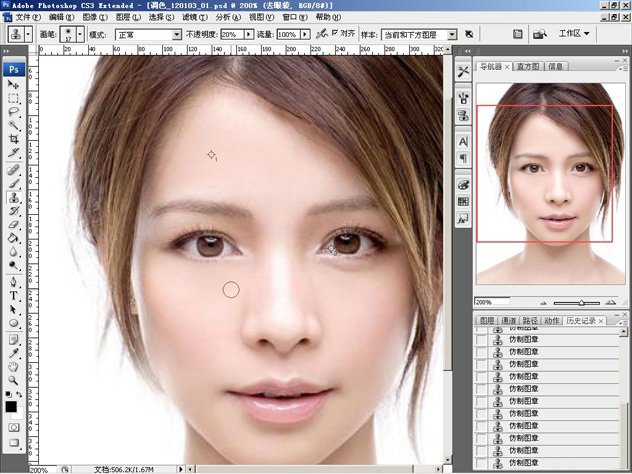
Task: Click the Clone Stamp preset icon in options bar
Action: click(17, 34)
